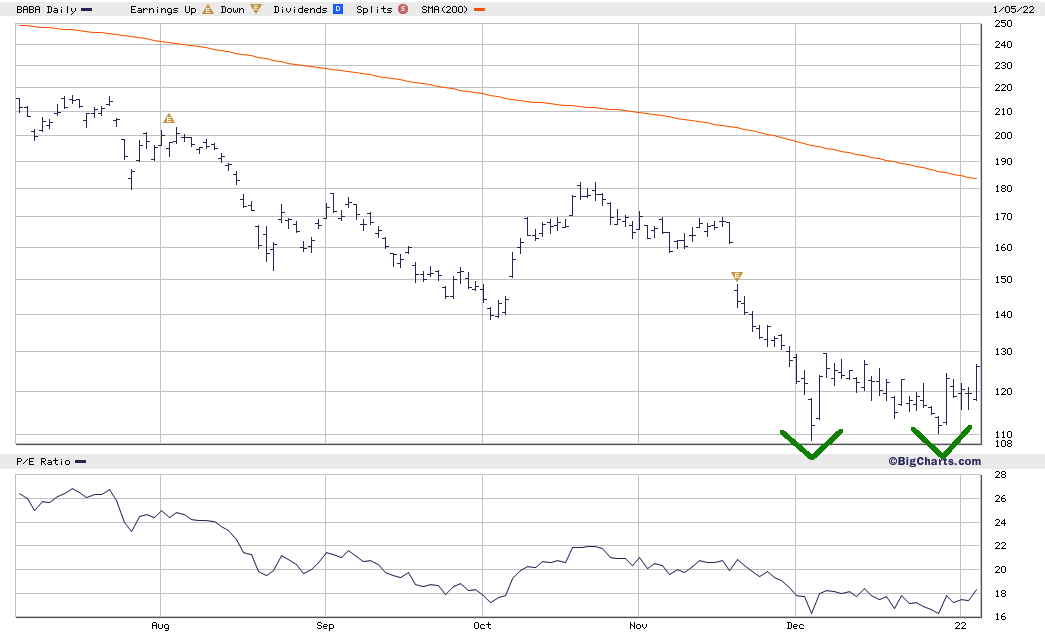Click the 130 price axis label

click(x=1003, y=352)
